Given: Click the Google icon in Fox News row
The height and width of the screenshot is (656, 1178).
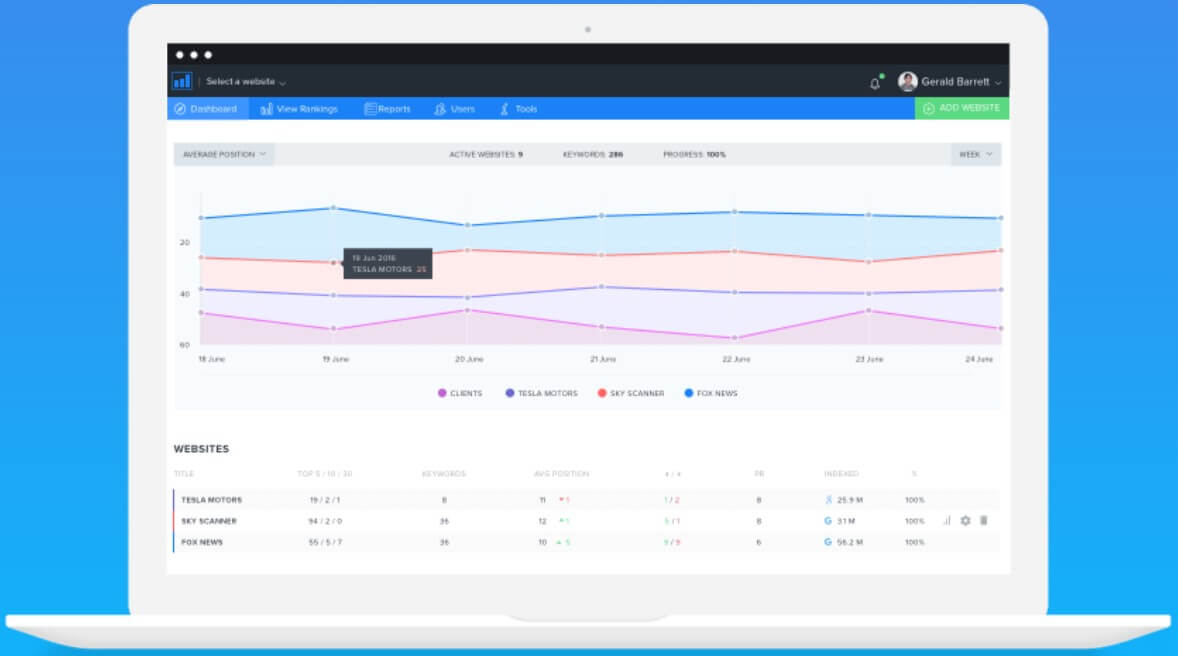Looking at the screenshot, I should [x=828, y=542].
